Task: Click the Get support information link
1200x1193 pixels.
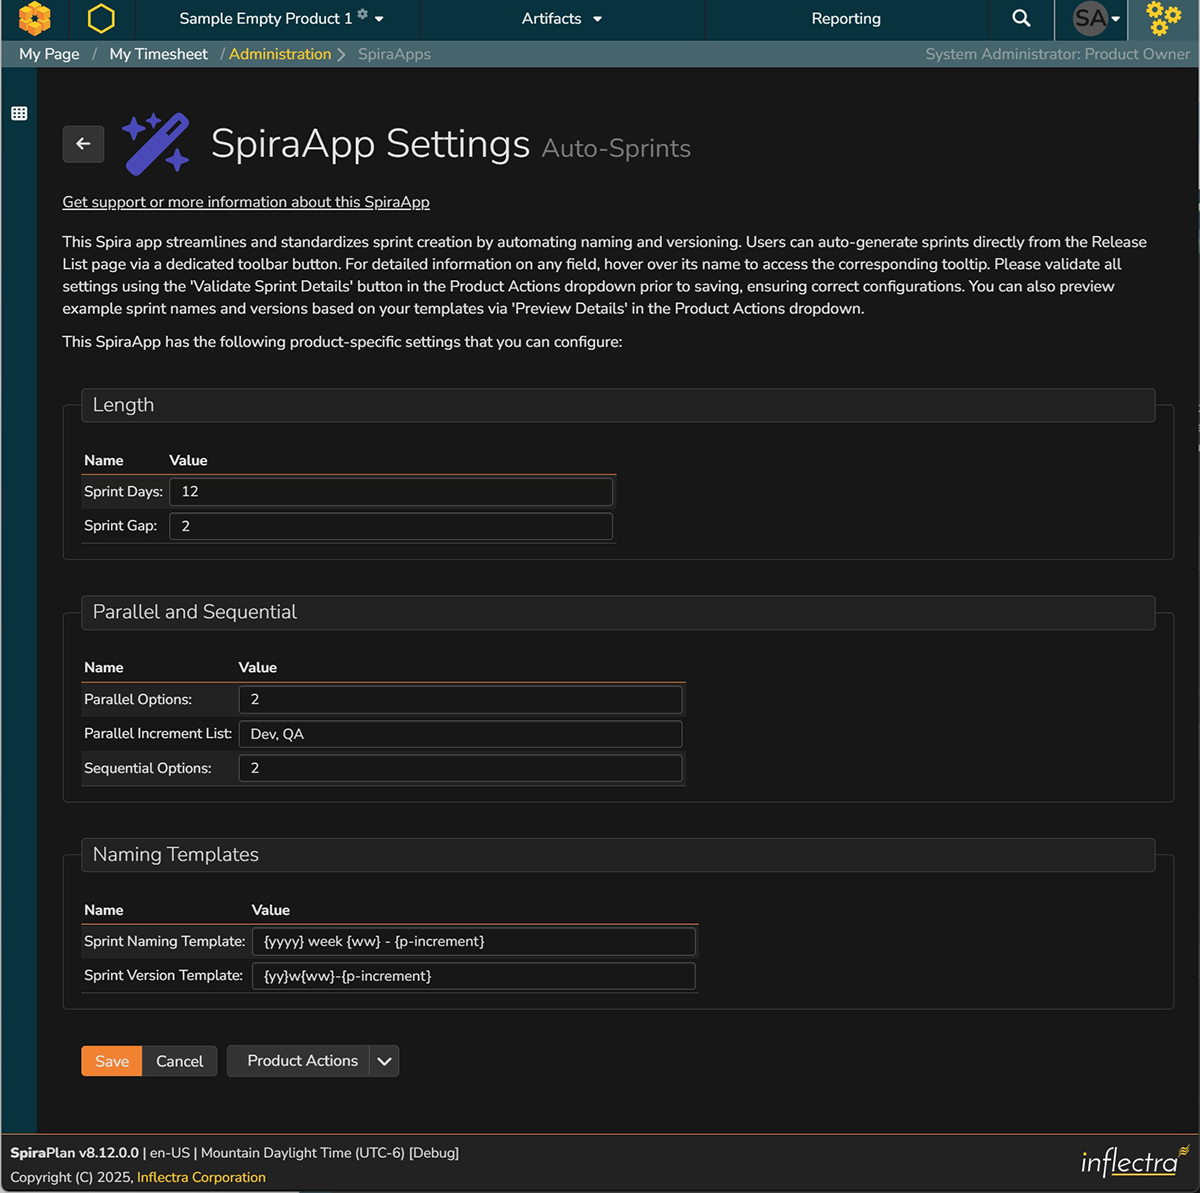Action: point(246,202)
